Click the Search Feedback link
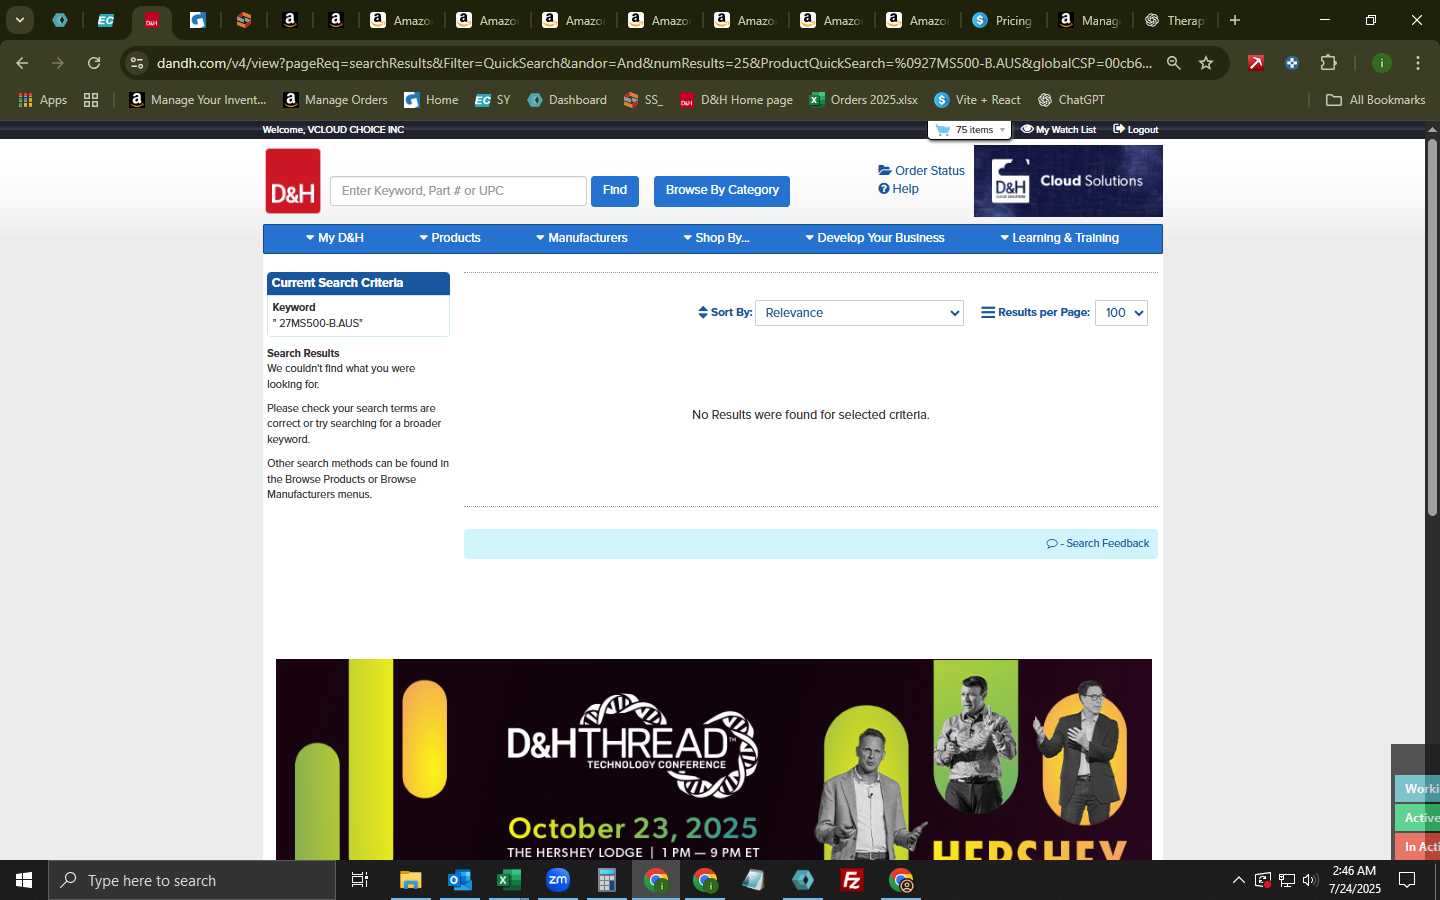This screenshot has height=900, width=1440. (x=1098, y=544)
